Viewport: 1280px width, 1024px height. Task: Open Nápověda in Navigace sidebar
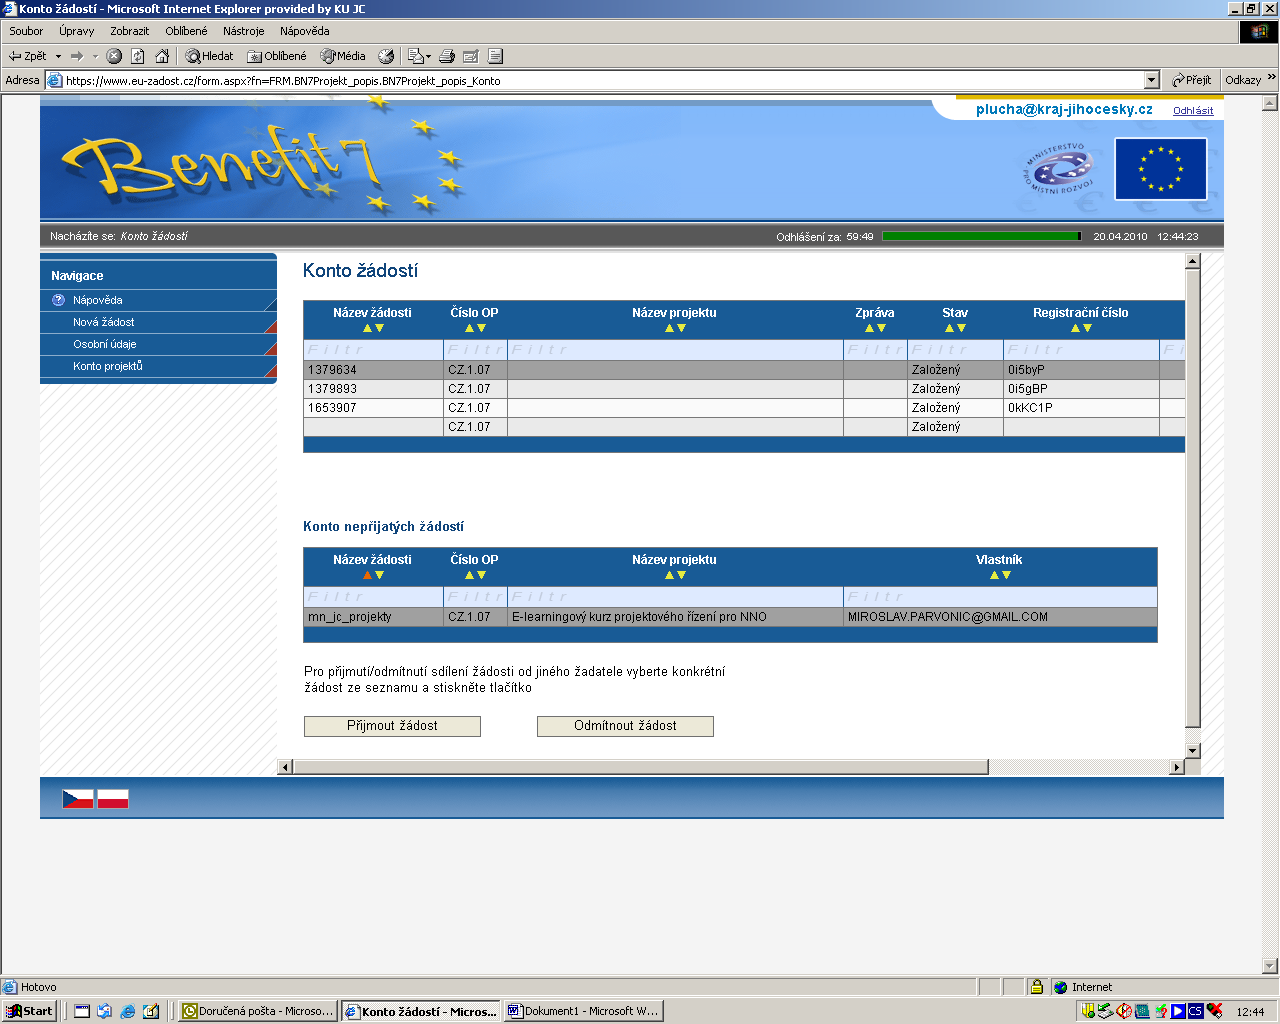(98, 300)
